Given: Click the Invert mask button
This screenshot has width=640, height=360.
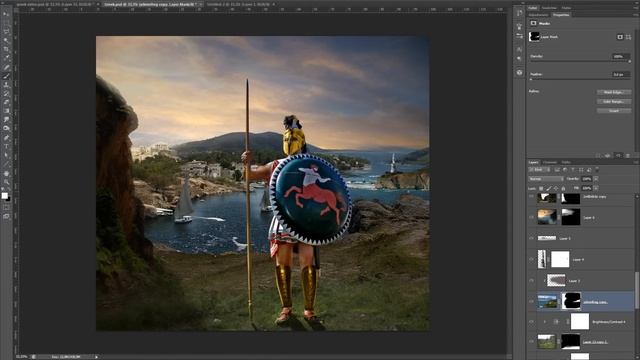Looking at the screenshot, I should tap(614, 111).
